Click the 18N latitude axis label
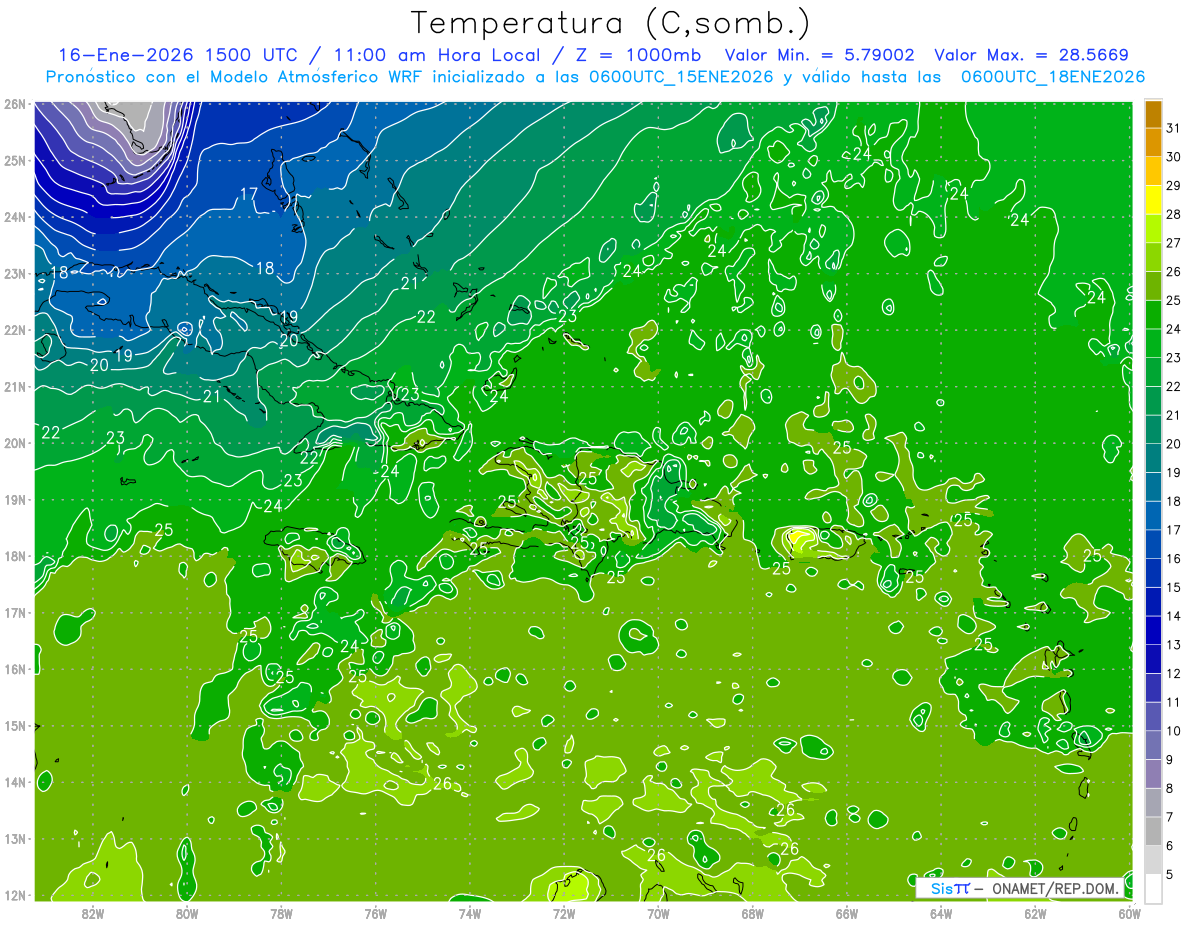 (14, 556)
